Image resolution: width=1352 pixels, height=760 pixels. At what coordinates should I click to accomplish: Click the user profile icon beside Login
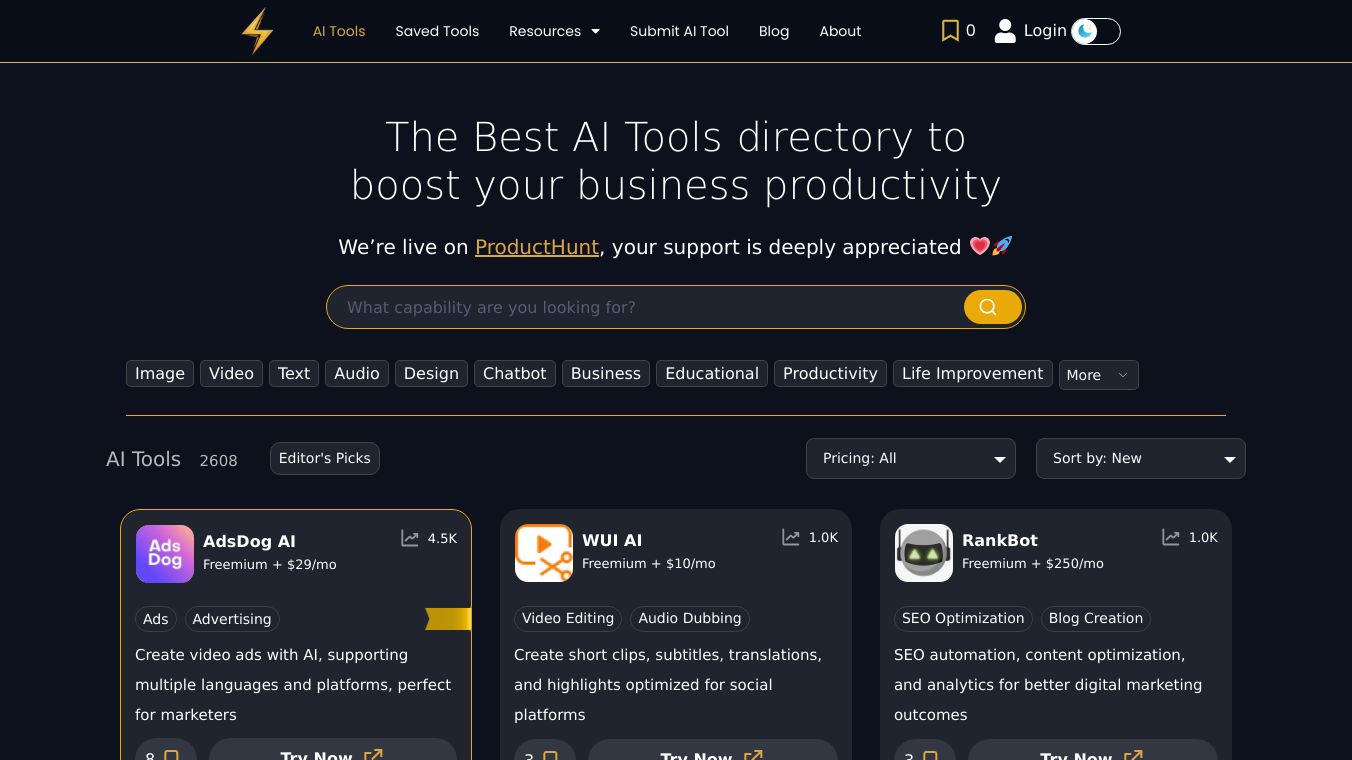(1004, 31)
